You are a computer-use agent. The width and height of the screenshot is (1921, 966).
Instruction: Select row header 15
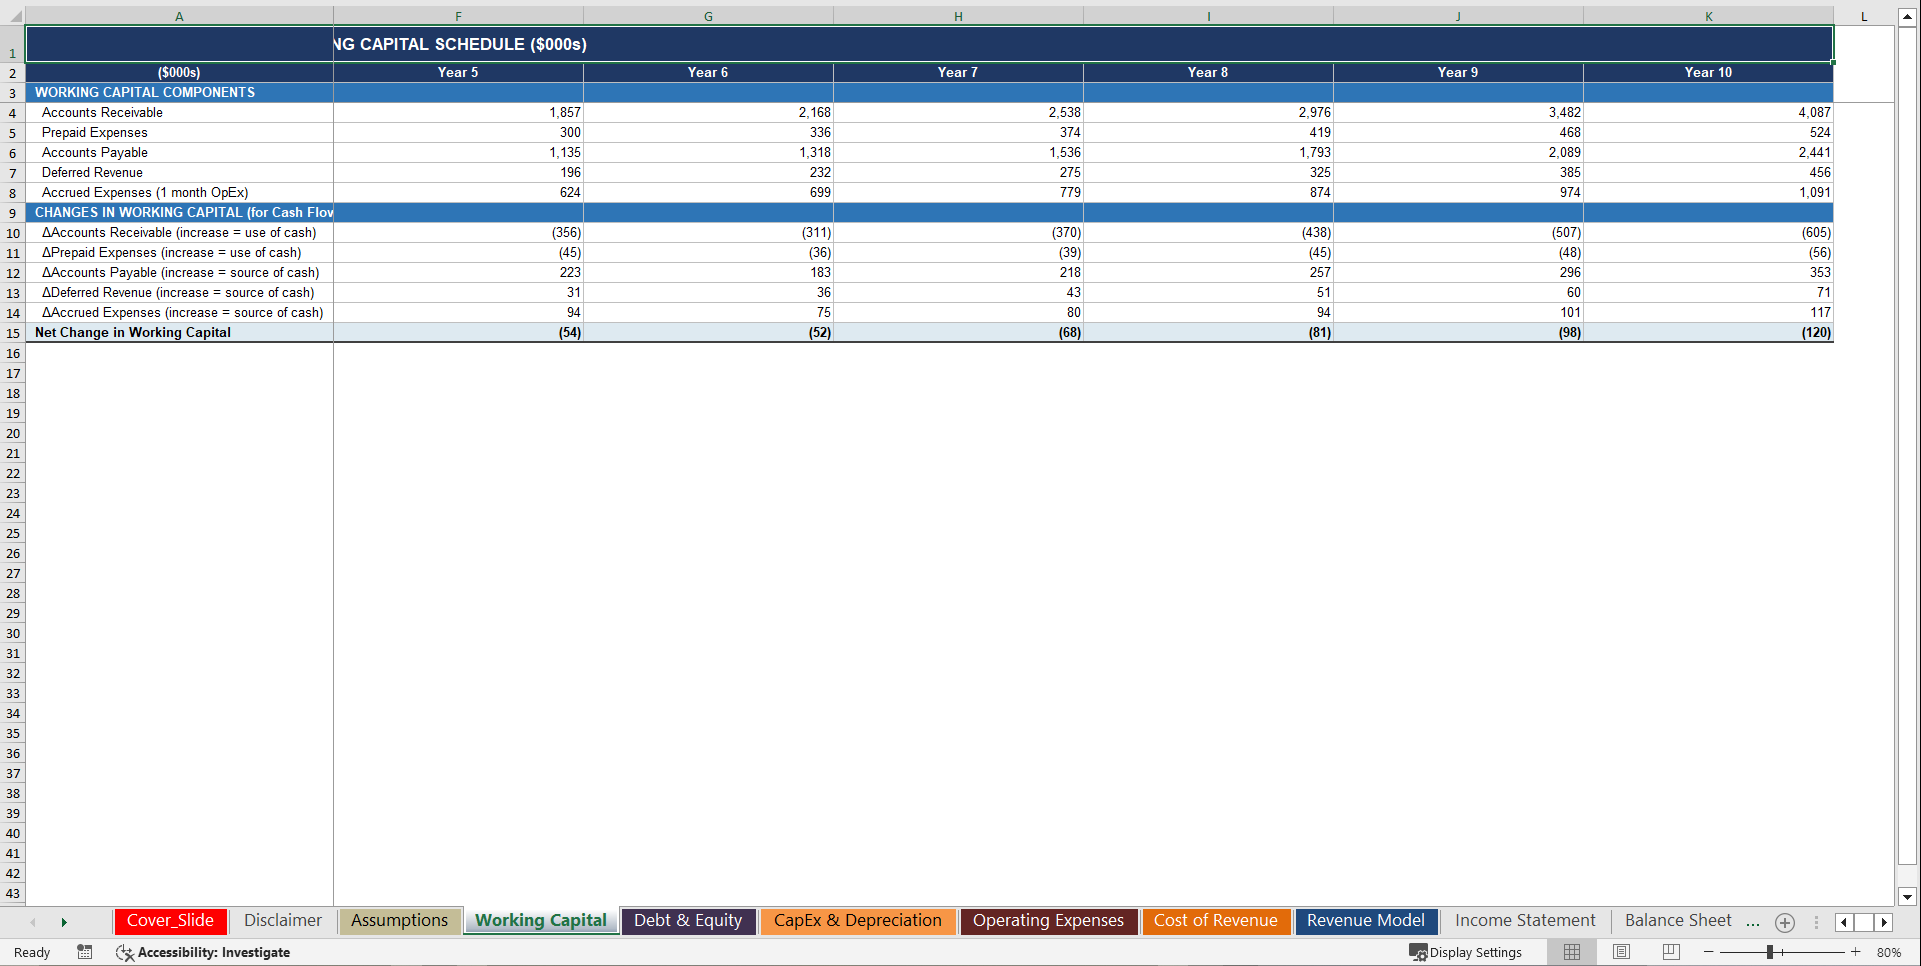tap(13, 333)
